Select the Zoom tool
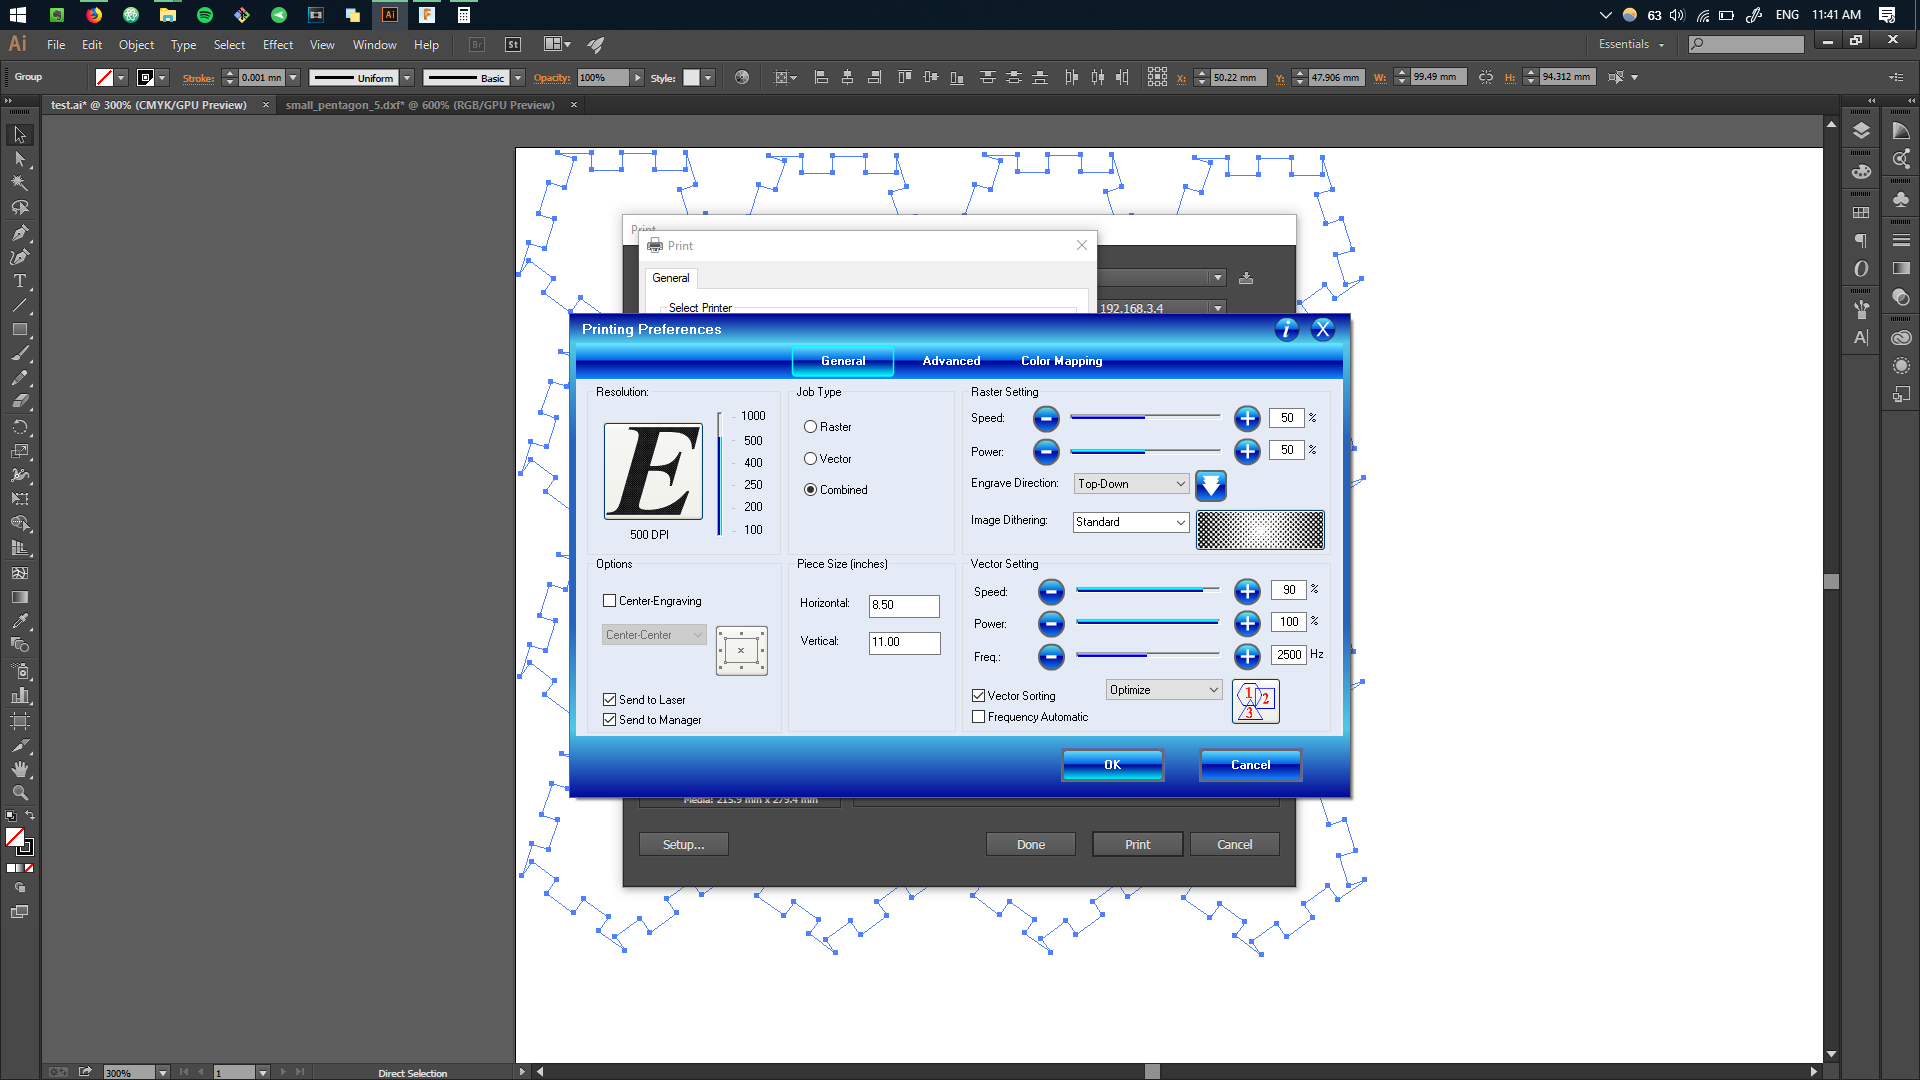The width and height of the screenshot is (1920, 1080). (19, 793)
